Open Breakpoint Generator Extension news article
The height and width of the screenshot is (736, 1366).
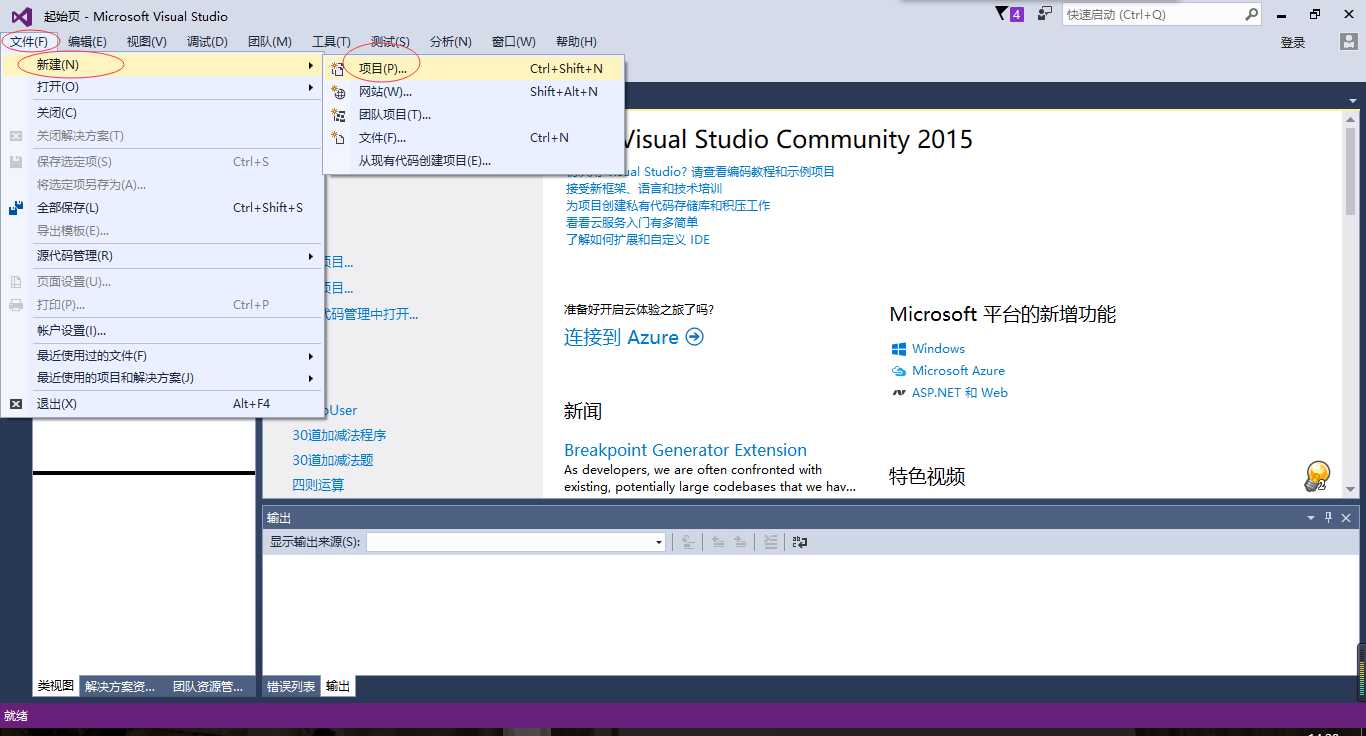coord(685,450)
